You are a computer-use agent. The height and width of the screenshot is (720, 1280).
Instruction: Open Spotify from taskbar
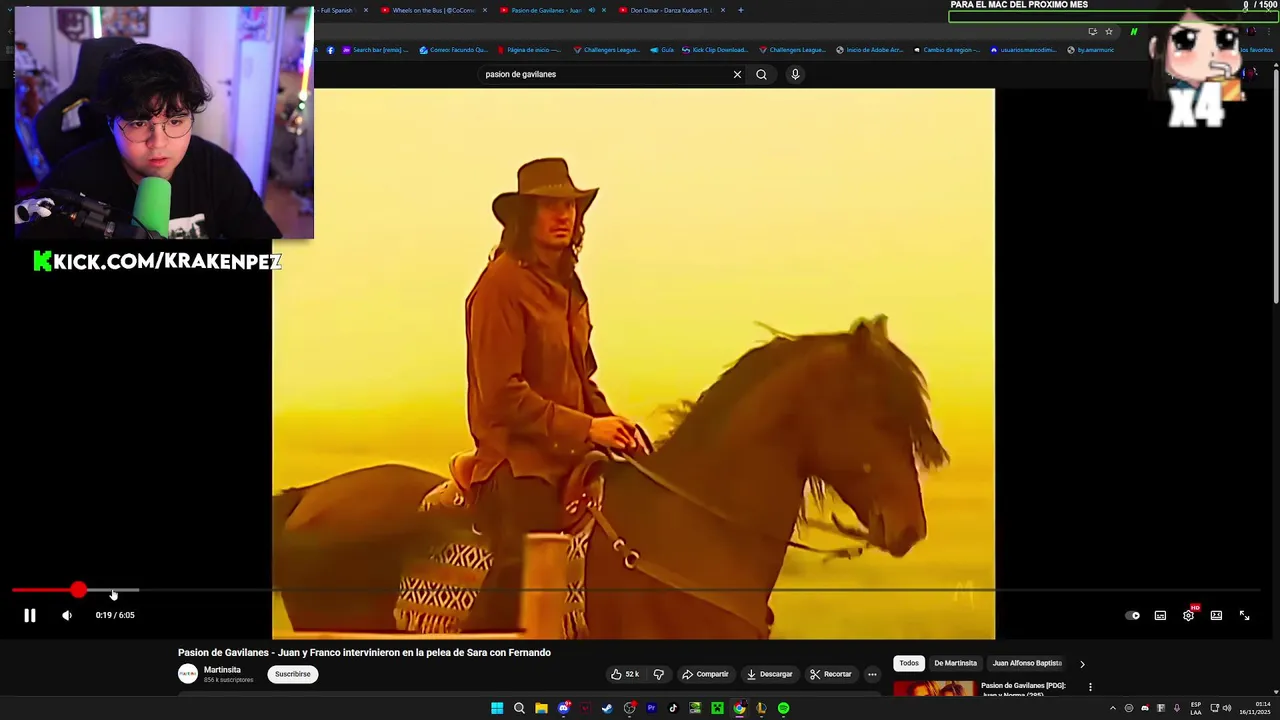point(783,708)
